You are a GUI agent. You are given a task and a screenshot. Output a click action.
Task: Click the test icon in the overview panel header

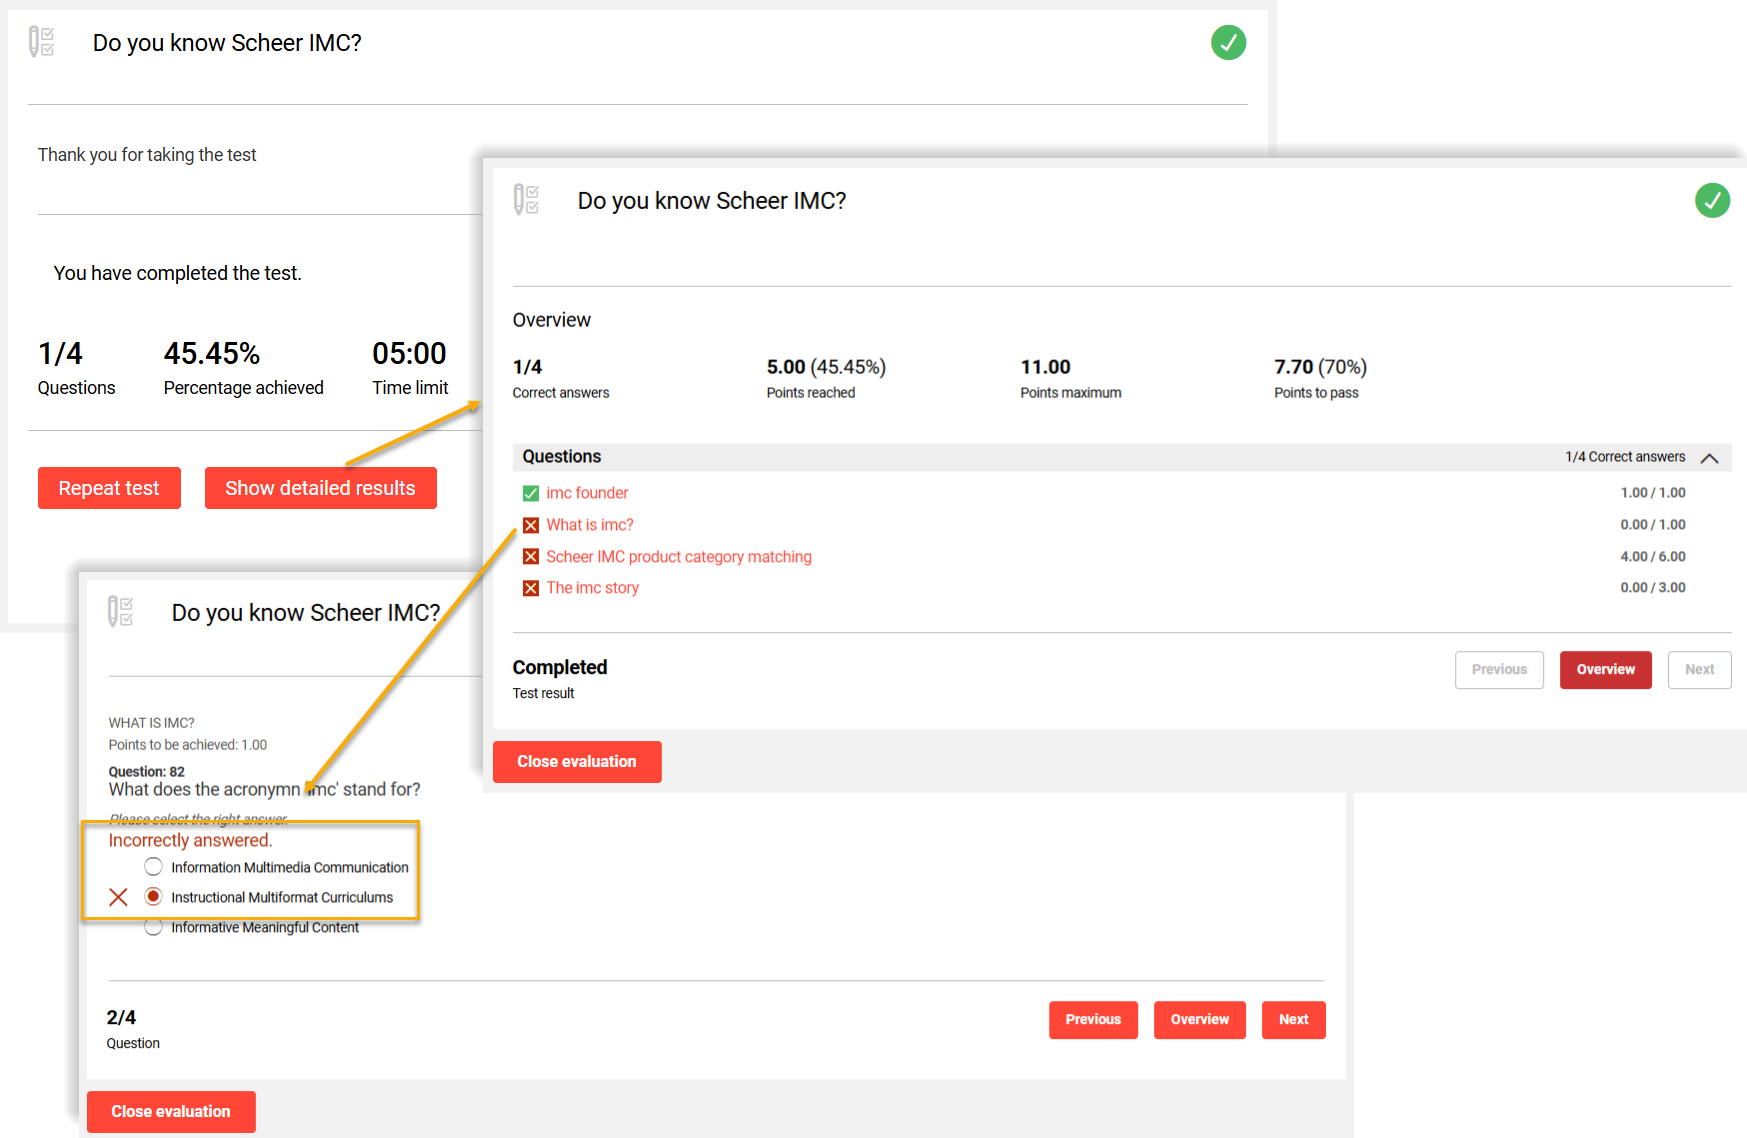point(526,199)
